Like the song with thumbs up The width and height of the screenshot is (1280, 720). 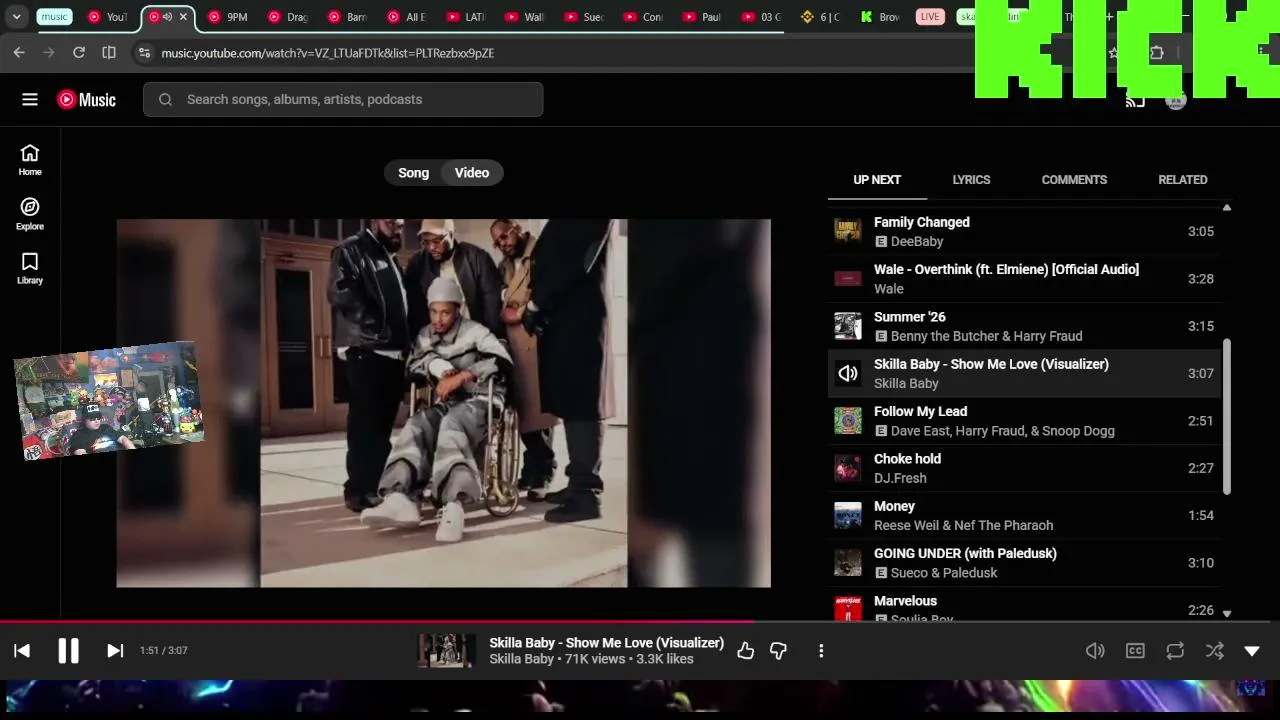746,651
